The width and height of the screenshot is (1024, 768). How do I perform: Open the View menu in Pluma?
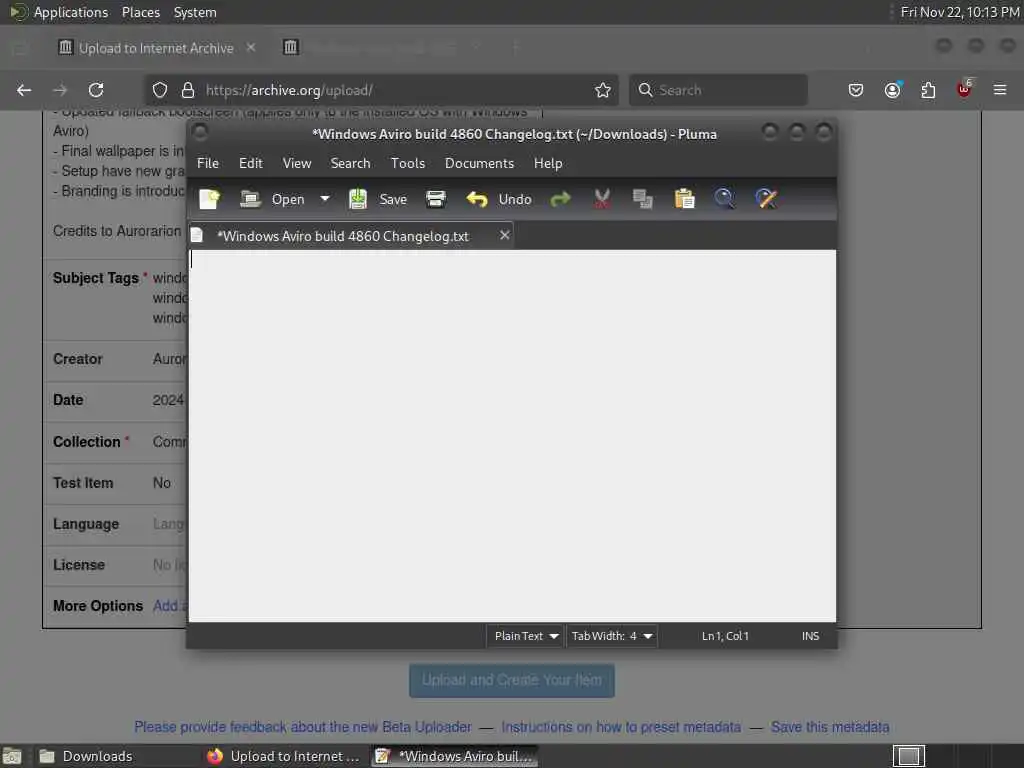coord(296,163)
